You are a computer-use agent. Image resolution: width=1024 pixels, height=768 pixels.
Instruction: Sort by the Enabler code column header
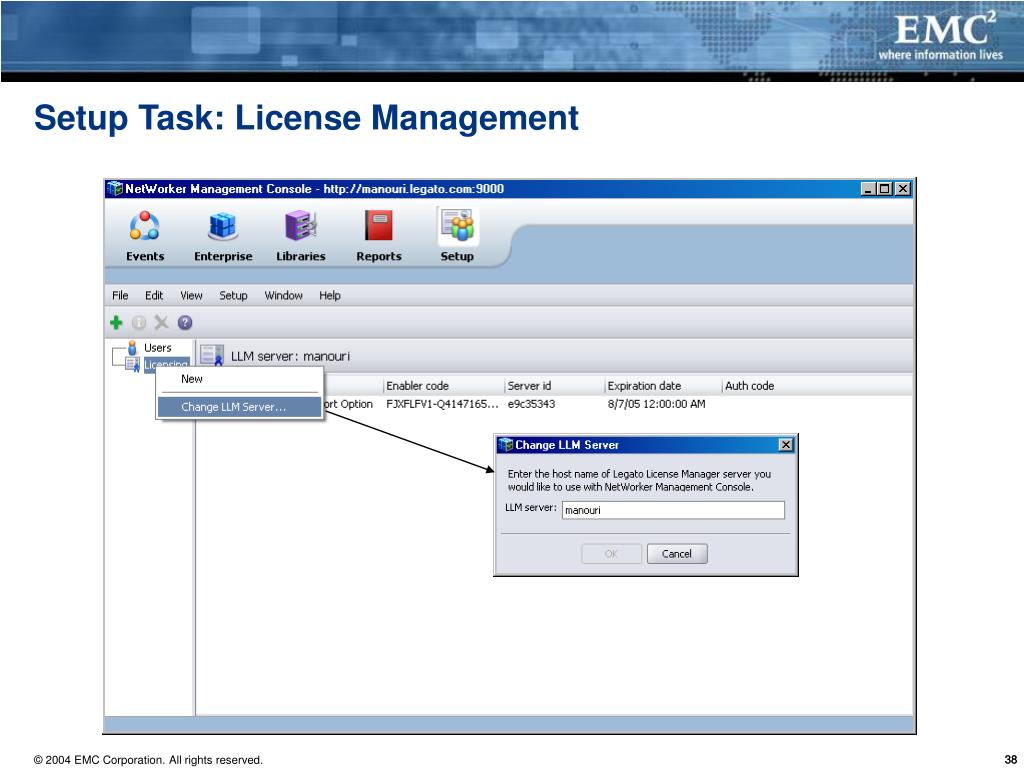(x=444, y=386)
